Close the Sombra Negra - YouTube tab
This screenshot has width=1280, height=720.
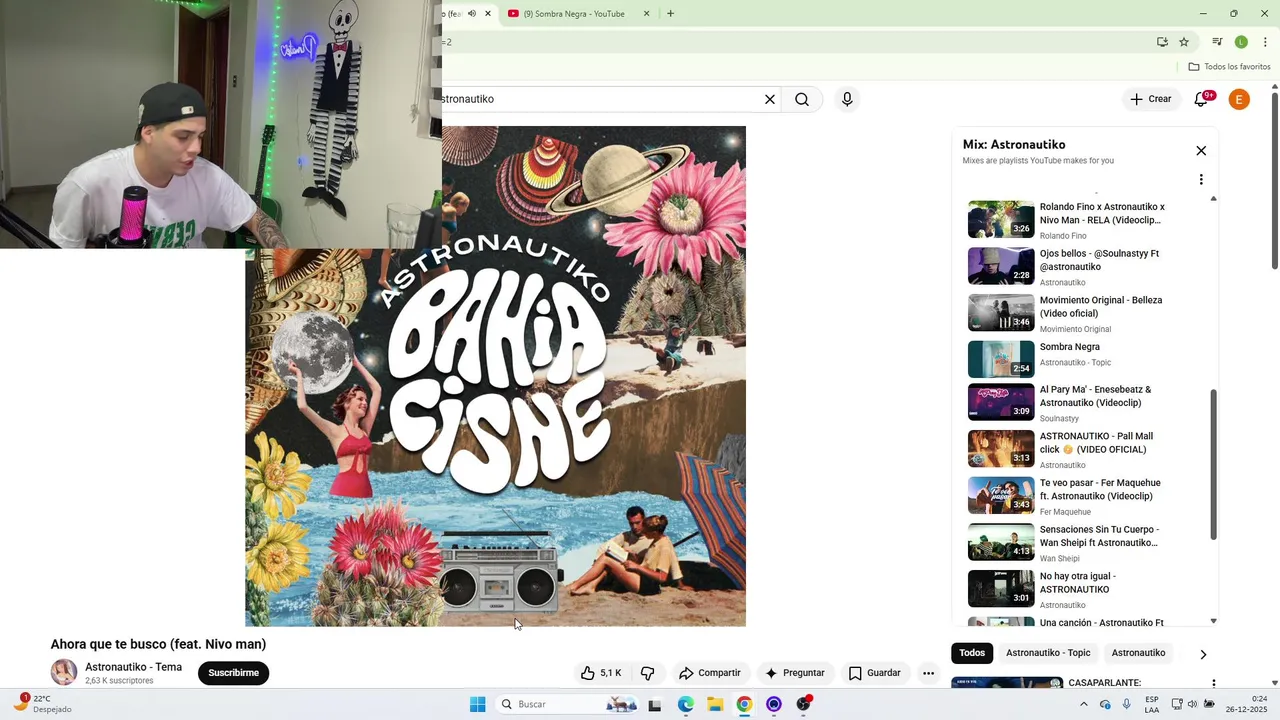646,14
